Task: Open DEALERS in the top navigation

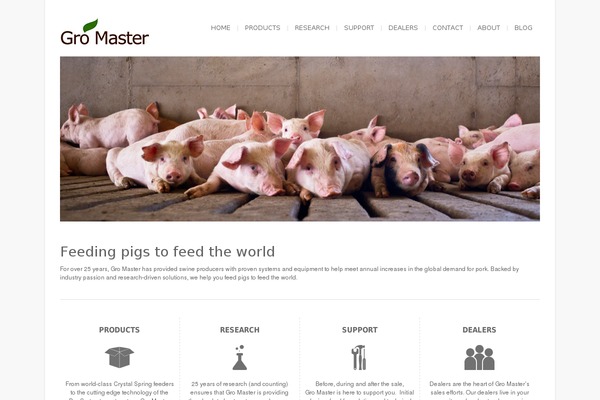Action: 403,28
